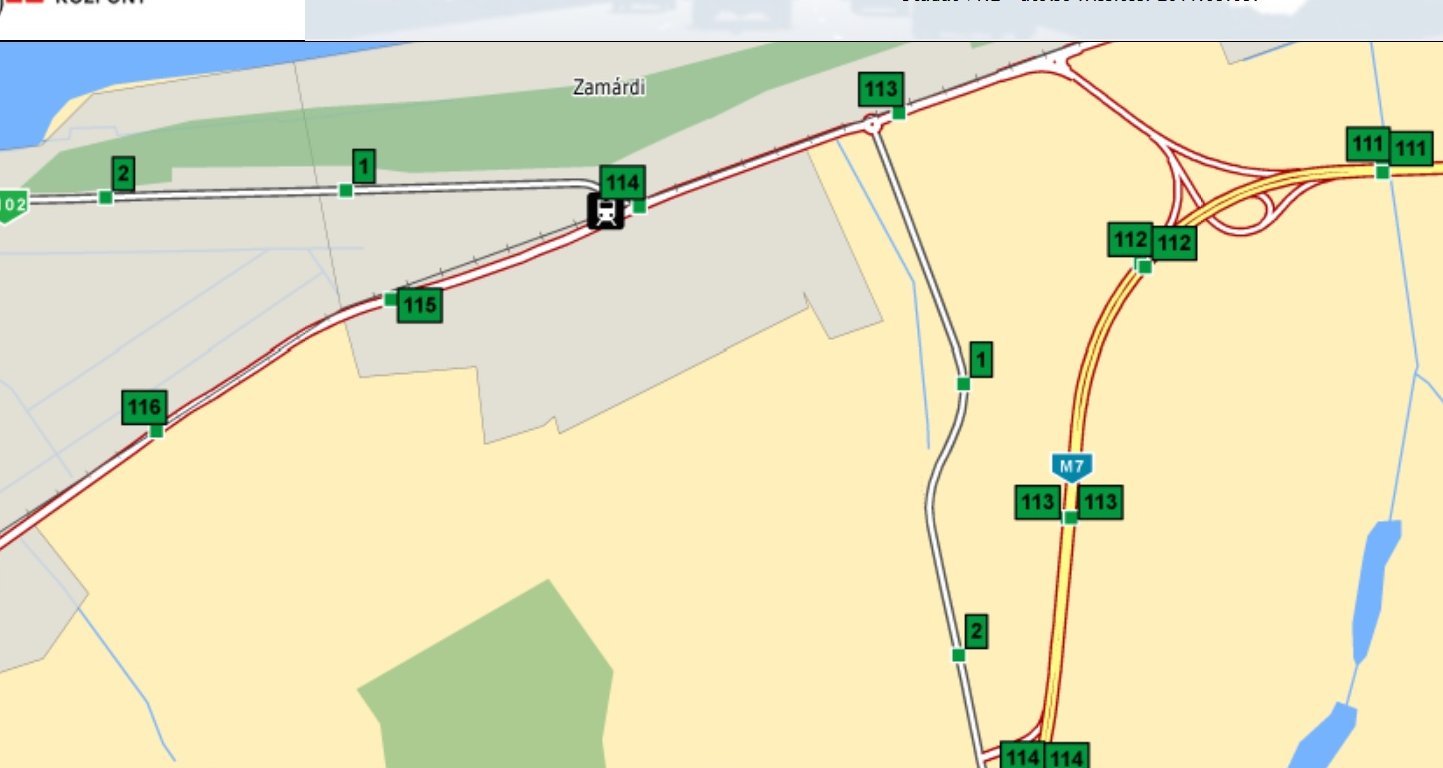Click the green 102 road shield

tap(12, 205)
